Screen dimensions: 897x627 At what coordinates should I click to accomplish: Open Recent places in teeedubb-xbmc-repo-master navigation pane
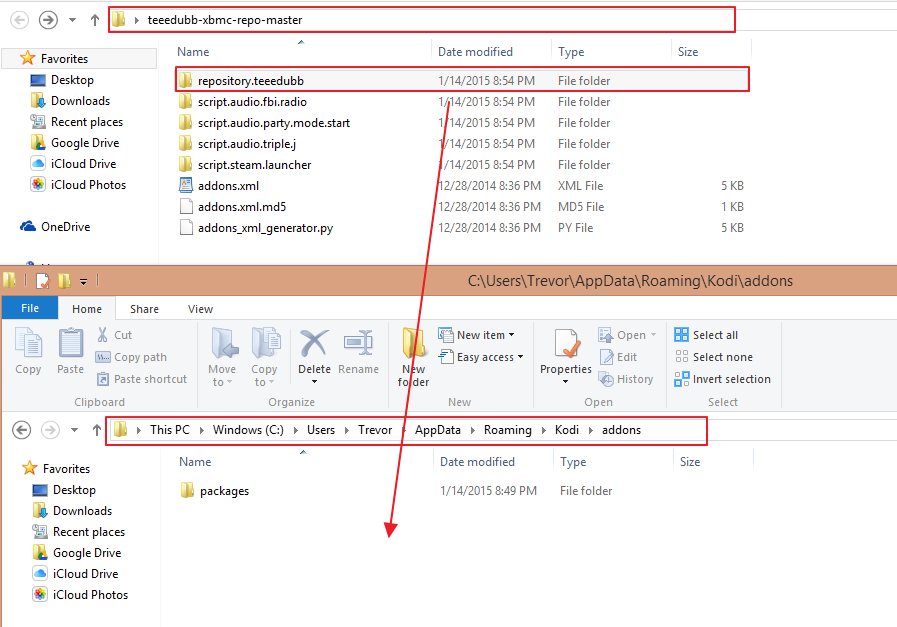point(77,122)
